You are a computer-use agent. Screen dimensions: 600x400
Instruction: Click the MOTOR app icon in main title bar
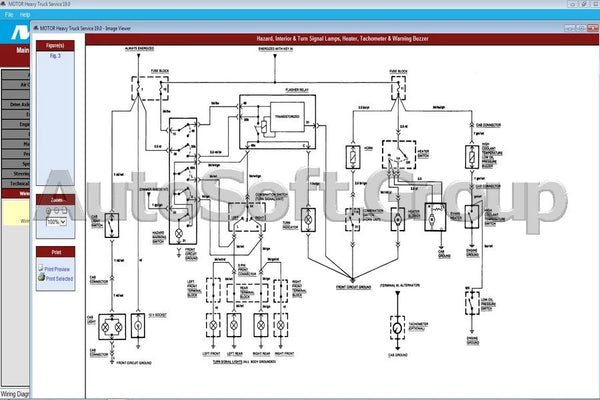[5, 5]
